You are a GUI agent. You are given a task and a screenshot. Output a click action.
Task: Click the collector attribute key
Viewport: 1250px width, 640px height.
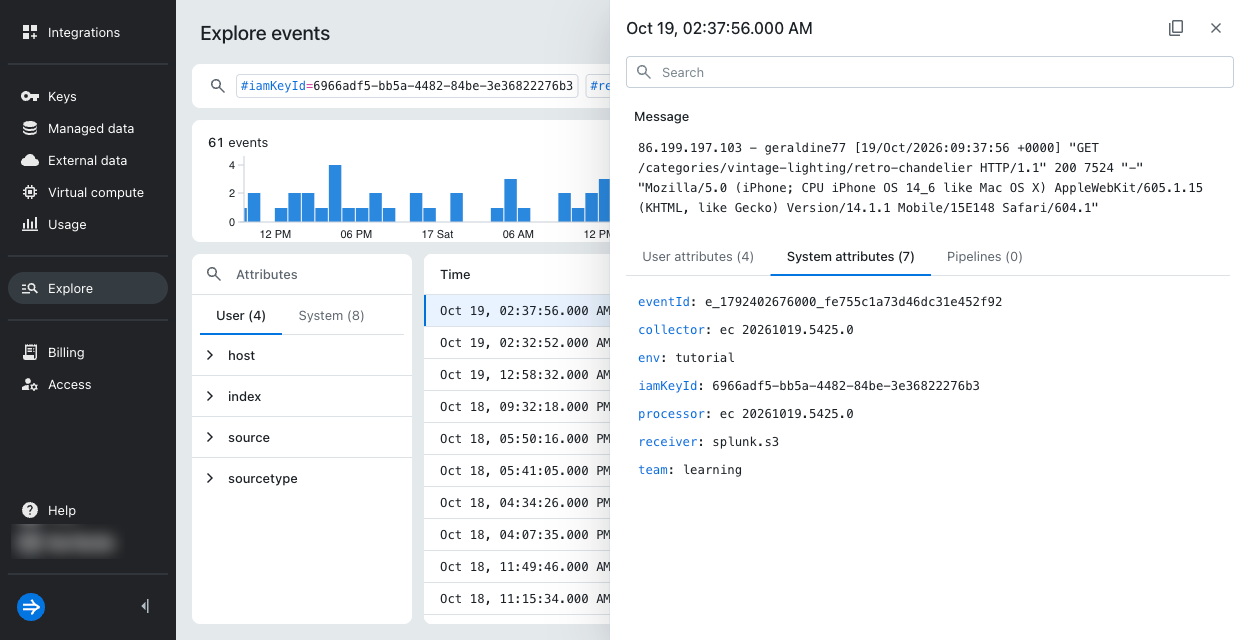pos(672,330)
